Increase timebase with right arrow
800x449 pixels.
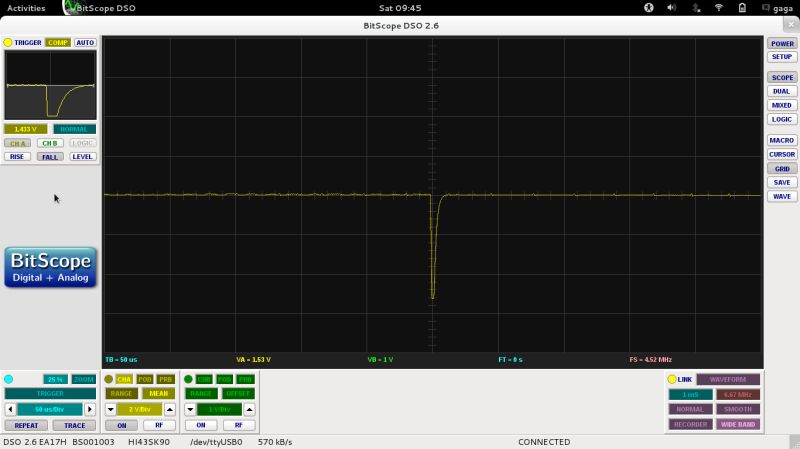pyautogui.click(x=90, y=409)
